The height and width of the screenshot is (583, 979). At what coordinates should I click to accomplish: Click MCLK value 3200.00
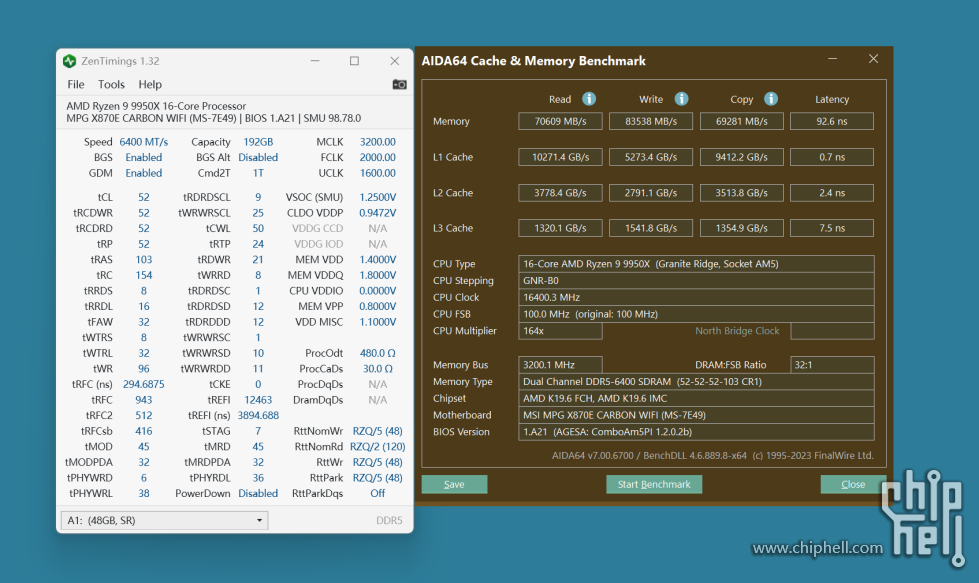click(377, 142)
